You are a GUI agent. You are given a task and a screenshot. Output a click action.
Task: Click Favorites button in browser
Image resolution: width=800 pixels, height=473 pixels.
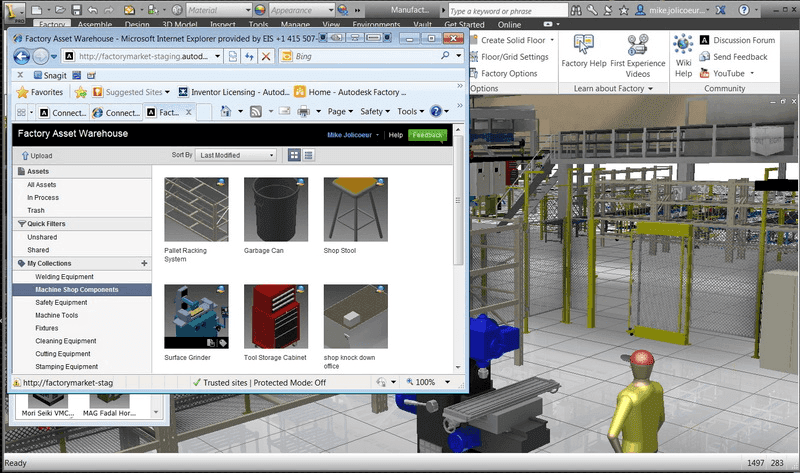[40, 92]
